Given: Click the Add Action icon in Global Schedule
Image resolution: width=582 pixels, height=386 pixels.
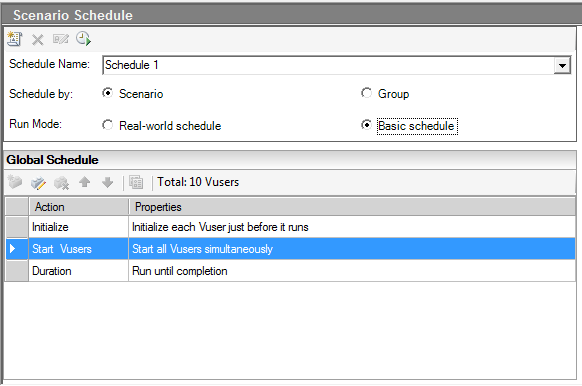Looking at the screenshot, I should 15,182.
